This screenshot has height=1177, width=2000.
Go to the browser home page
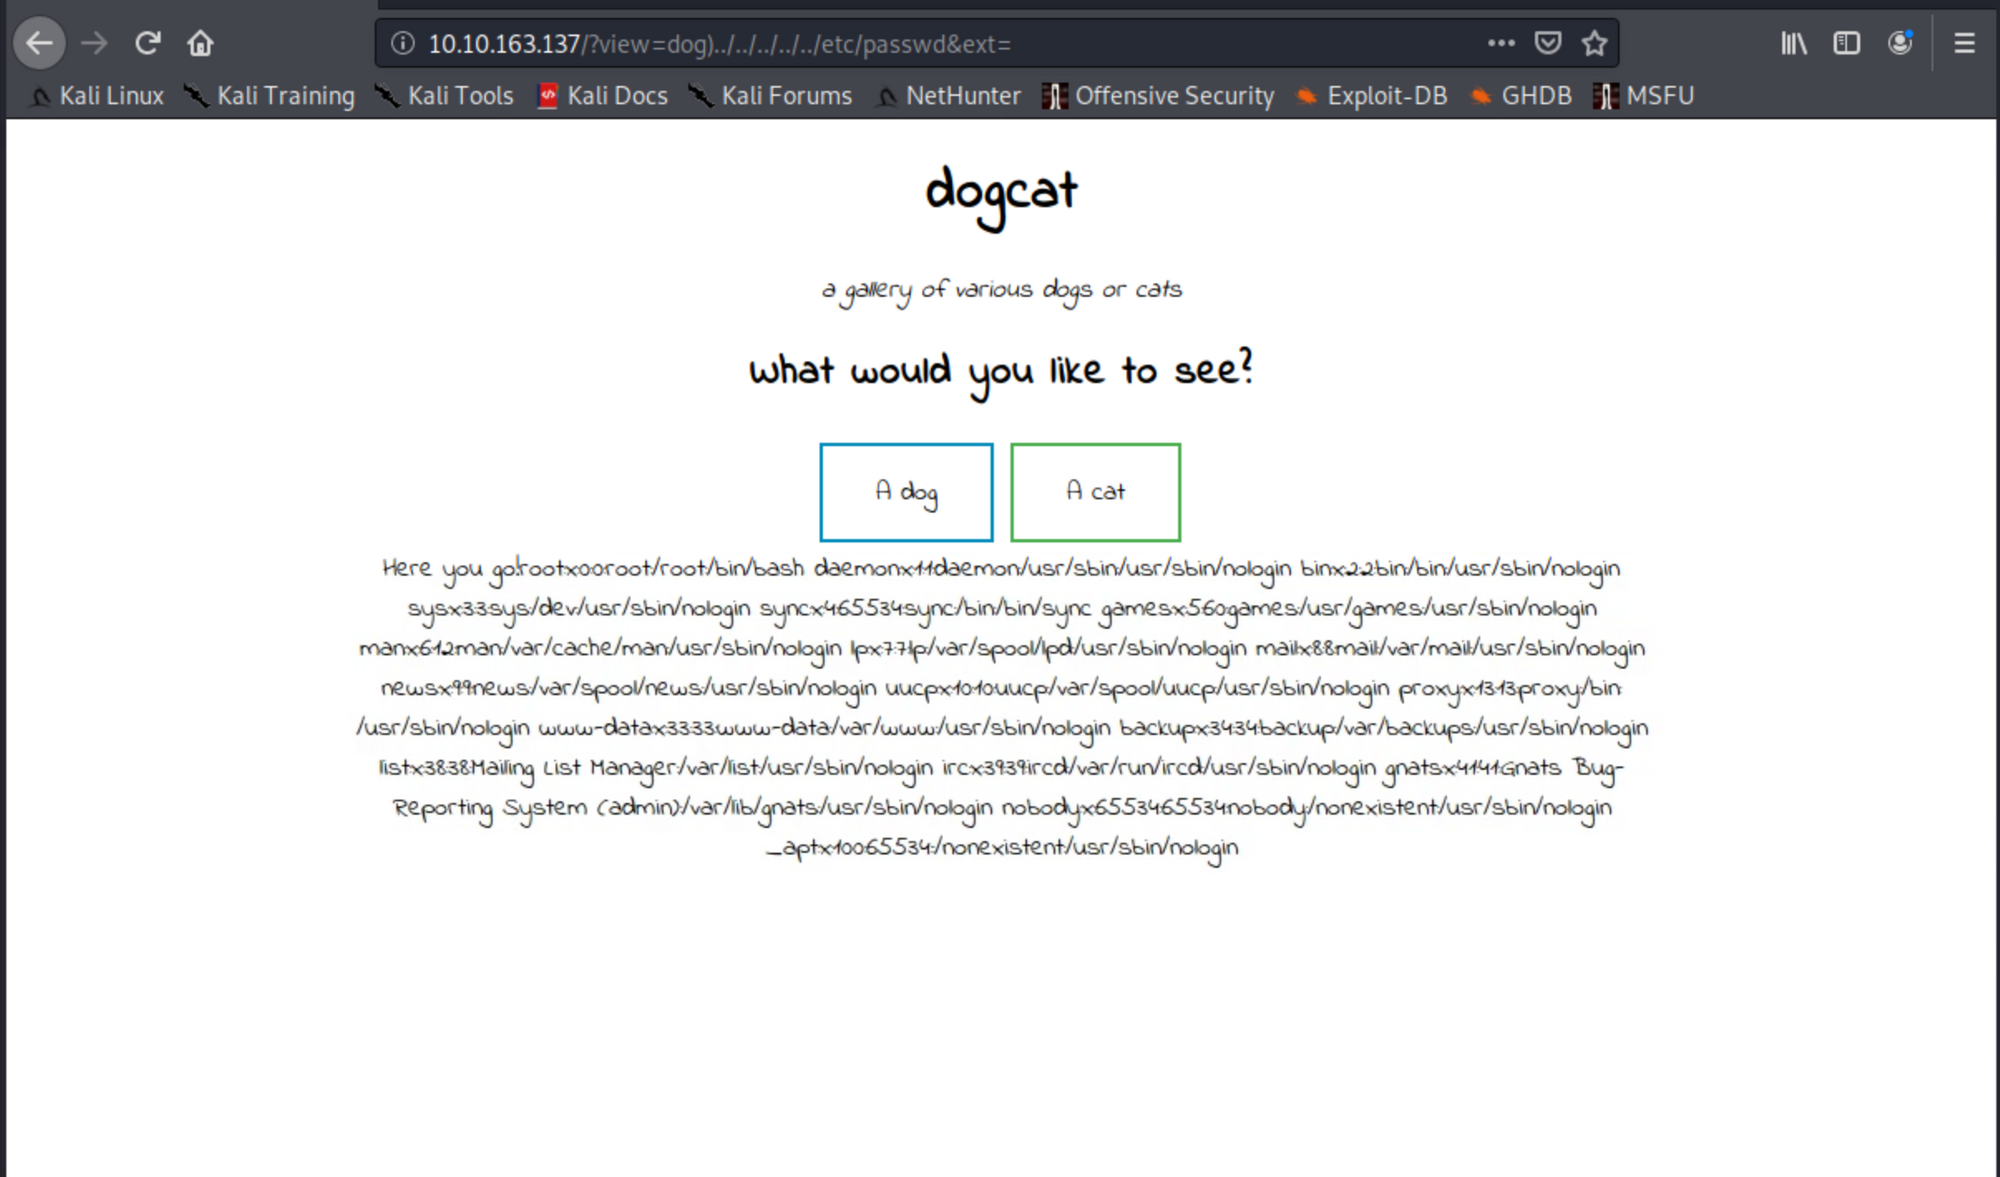(200, 43)
